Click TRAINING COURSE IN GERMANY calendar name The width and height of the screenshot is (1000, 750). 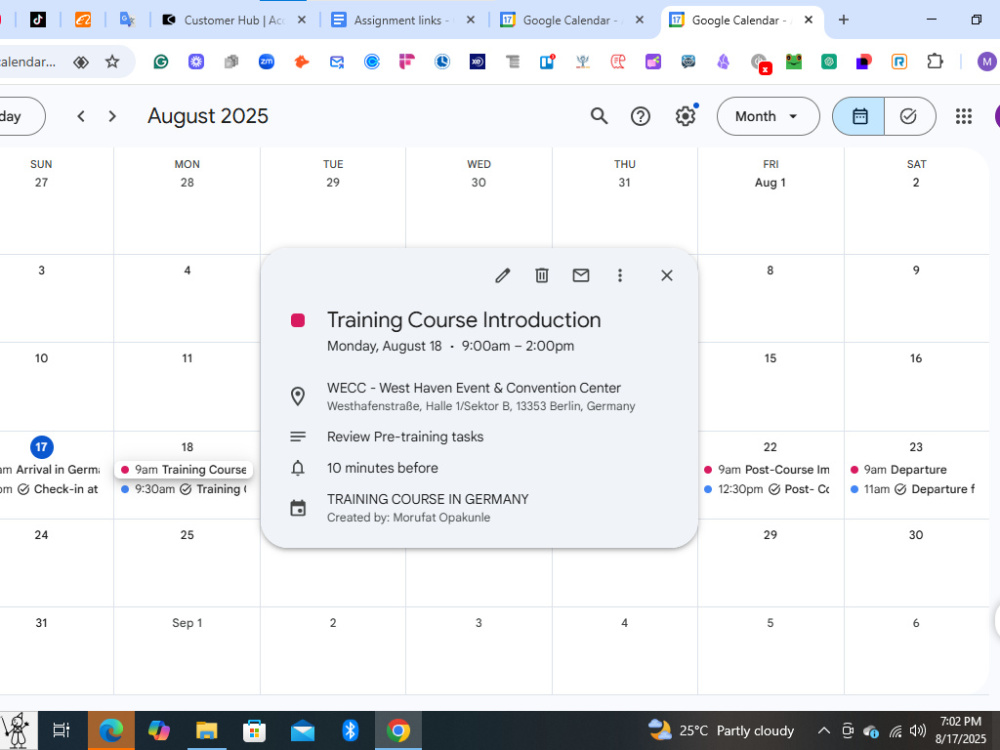[x=428, y=499]
